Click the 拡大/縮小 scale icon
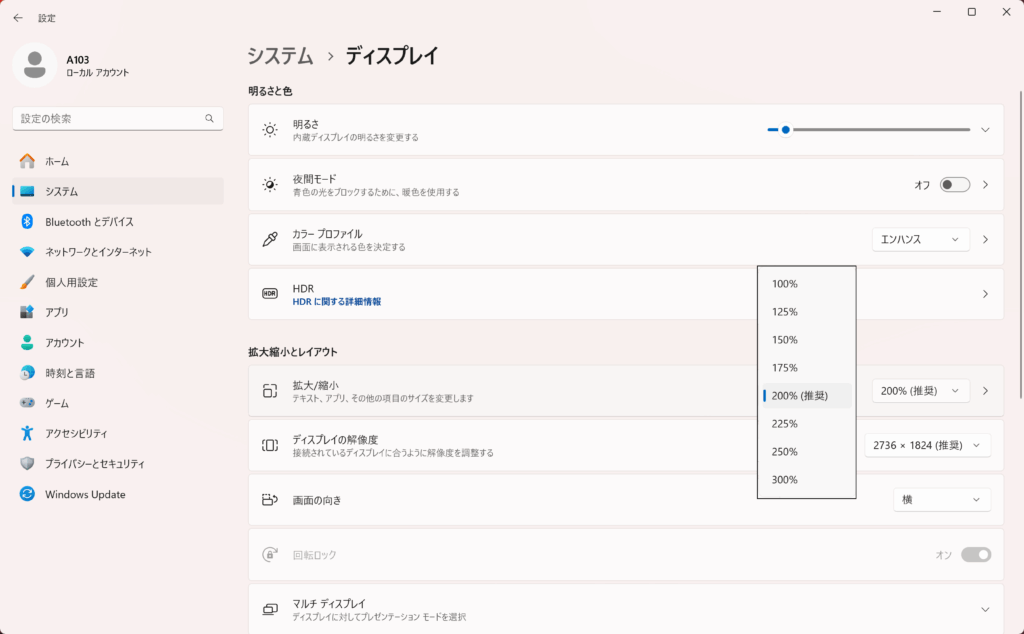Viewport: 1024px width, 634px height. (x=270, y=391)
